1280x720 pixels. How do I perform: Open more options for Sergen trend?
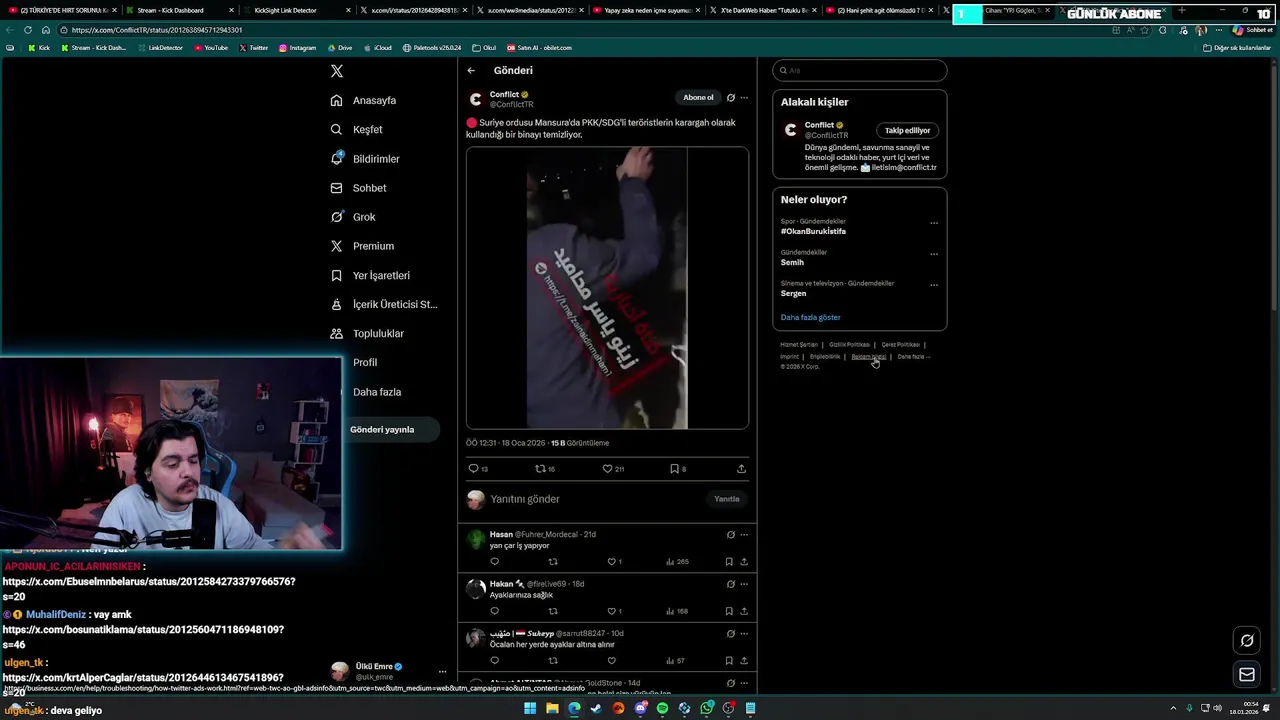pos(934,285)
